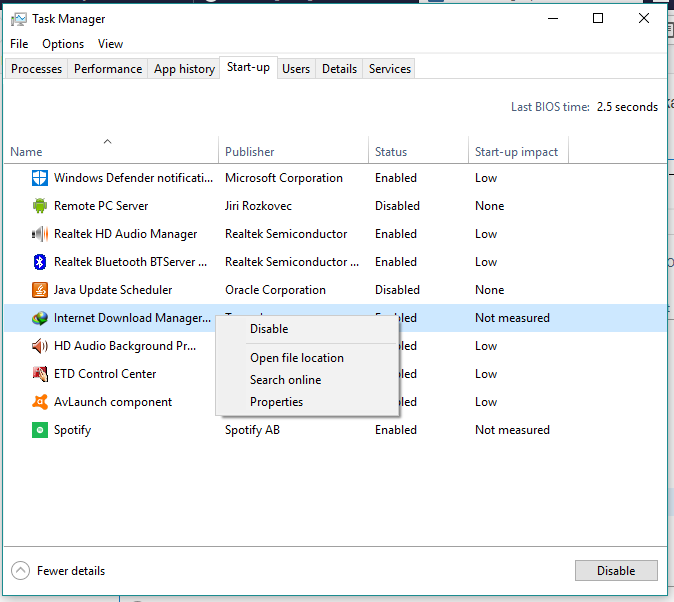Maximize the Task Manager window
674x602 pixels.
pos(598,18)
